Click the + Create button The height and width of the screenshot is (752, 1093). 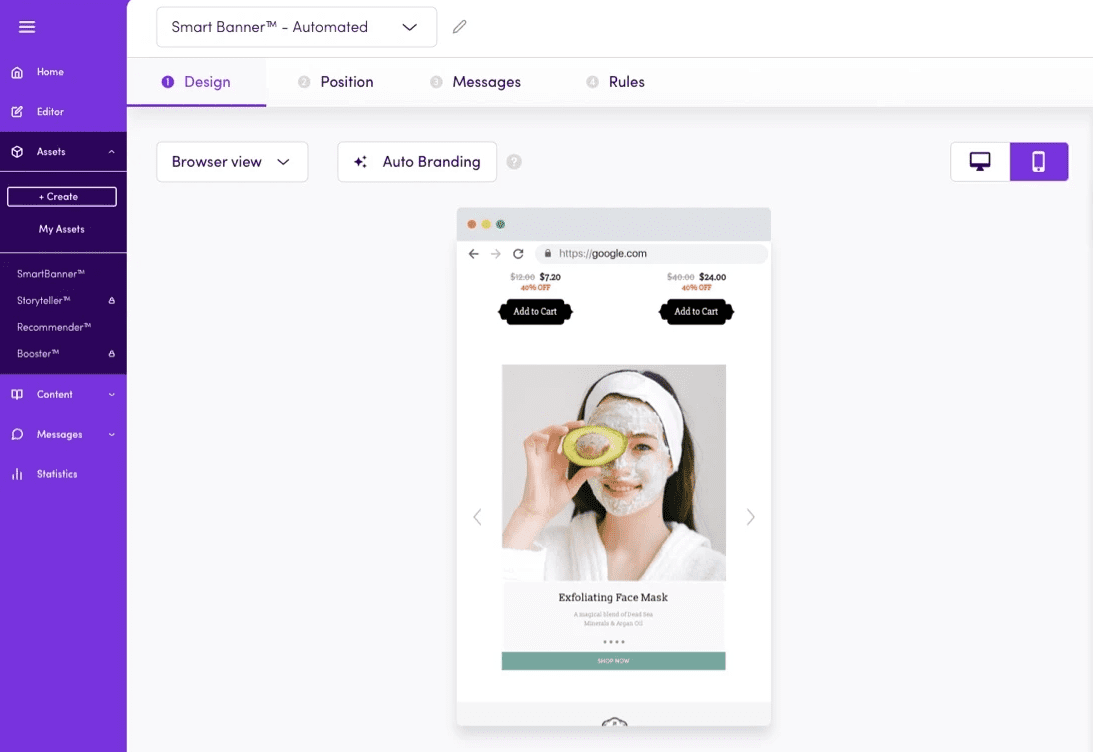pyautogui.click(x=62, y=197)
